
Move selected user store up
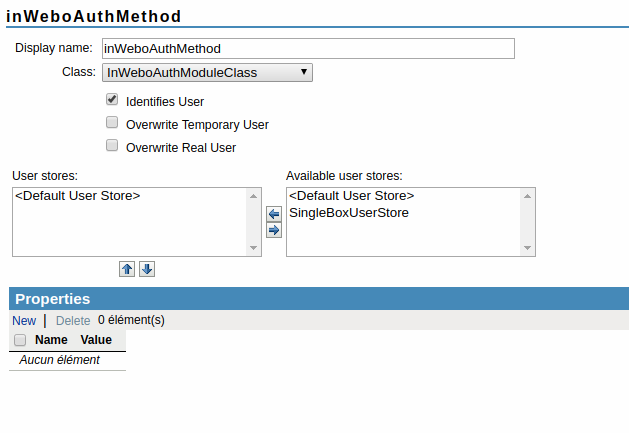(x=127, y=269)
